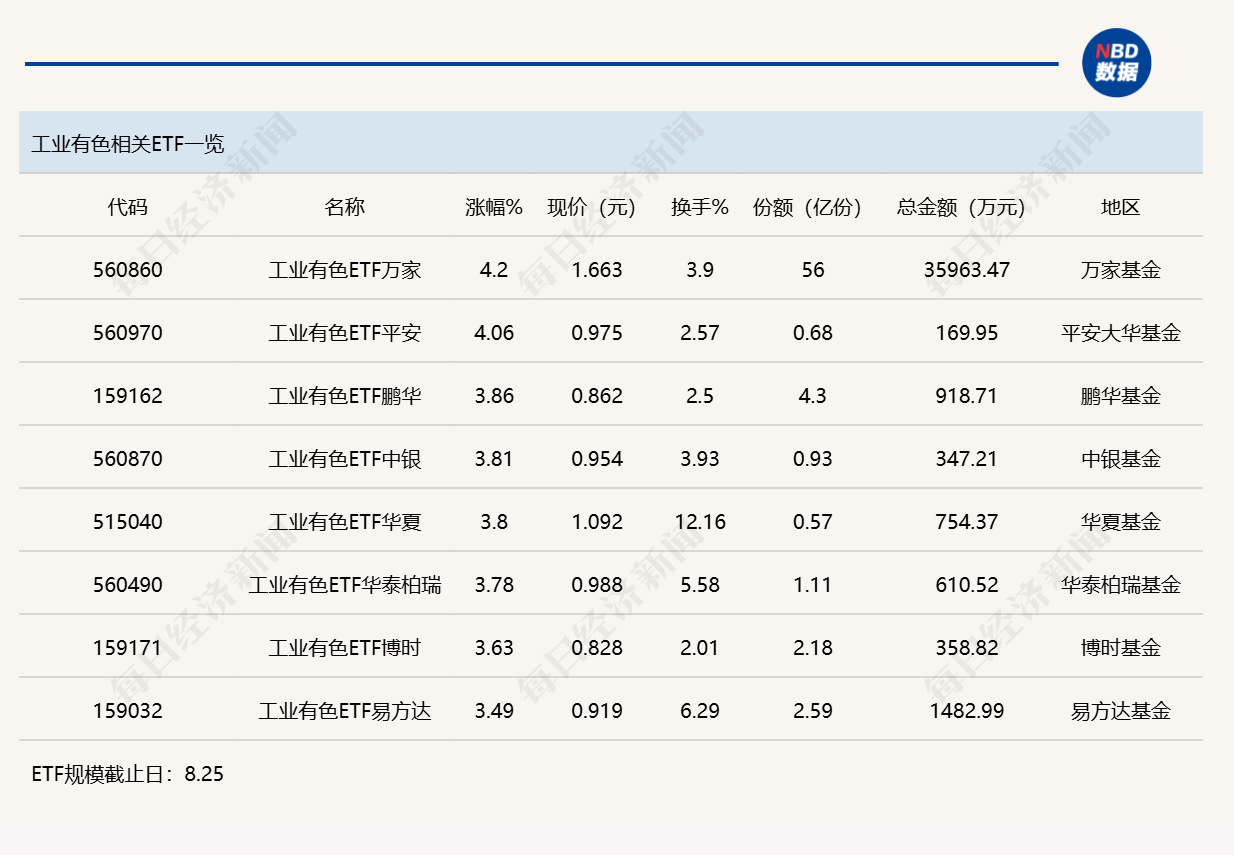Image resolution: width=1234 pixels, height=855 pixels.
Task: Select code cell 560860
Action: (x=128, y=270)
